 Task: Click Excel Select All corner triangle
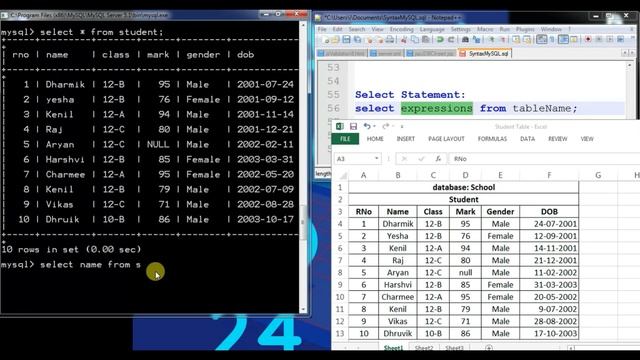pos(342,176)
